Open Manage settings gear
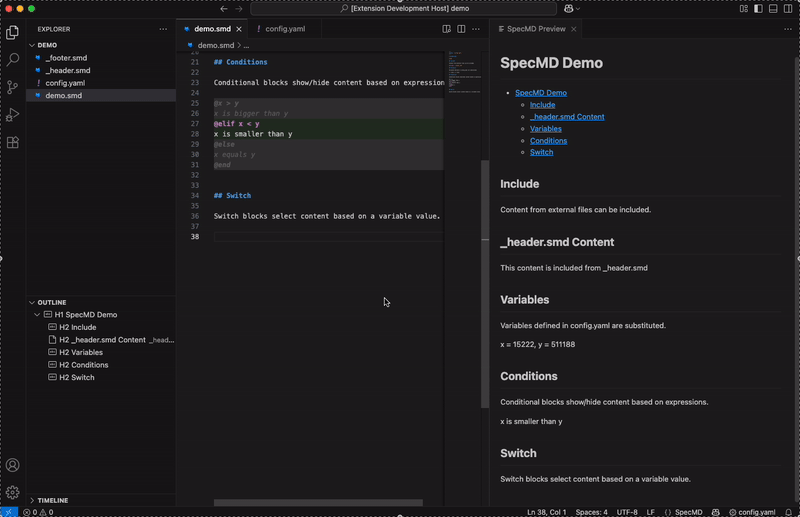Viewport: 800px width, 517px height. tap(13, 492)
